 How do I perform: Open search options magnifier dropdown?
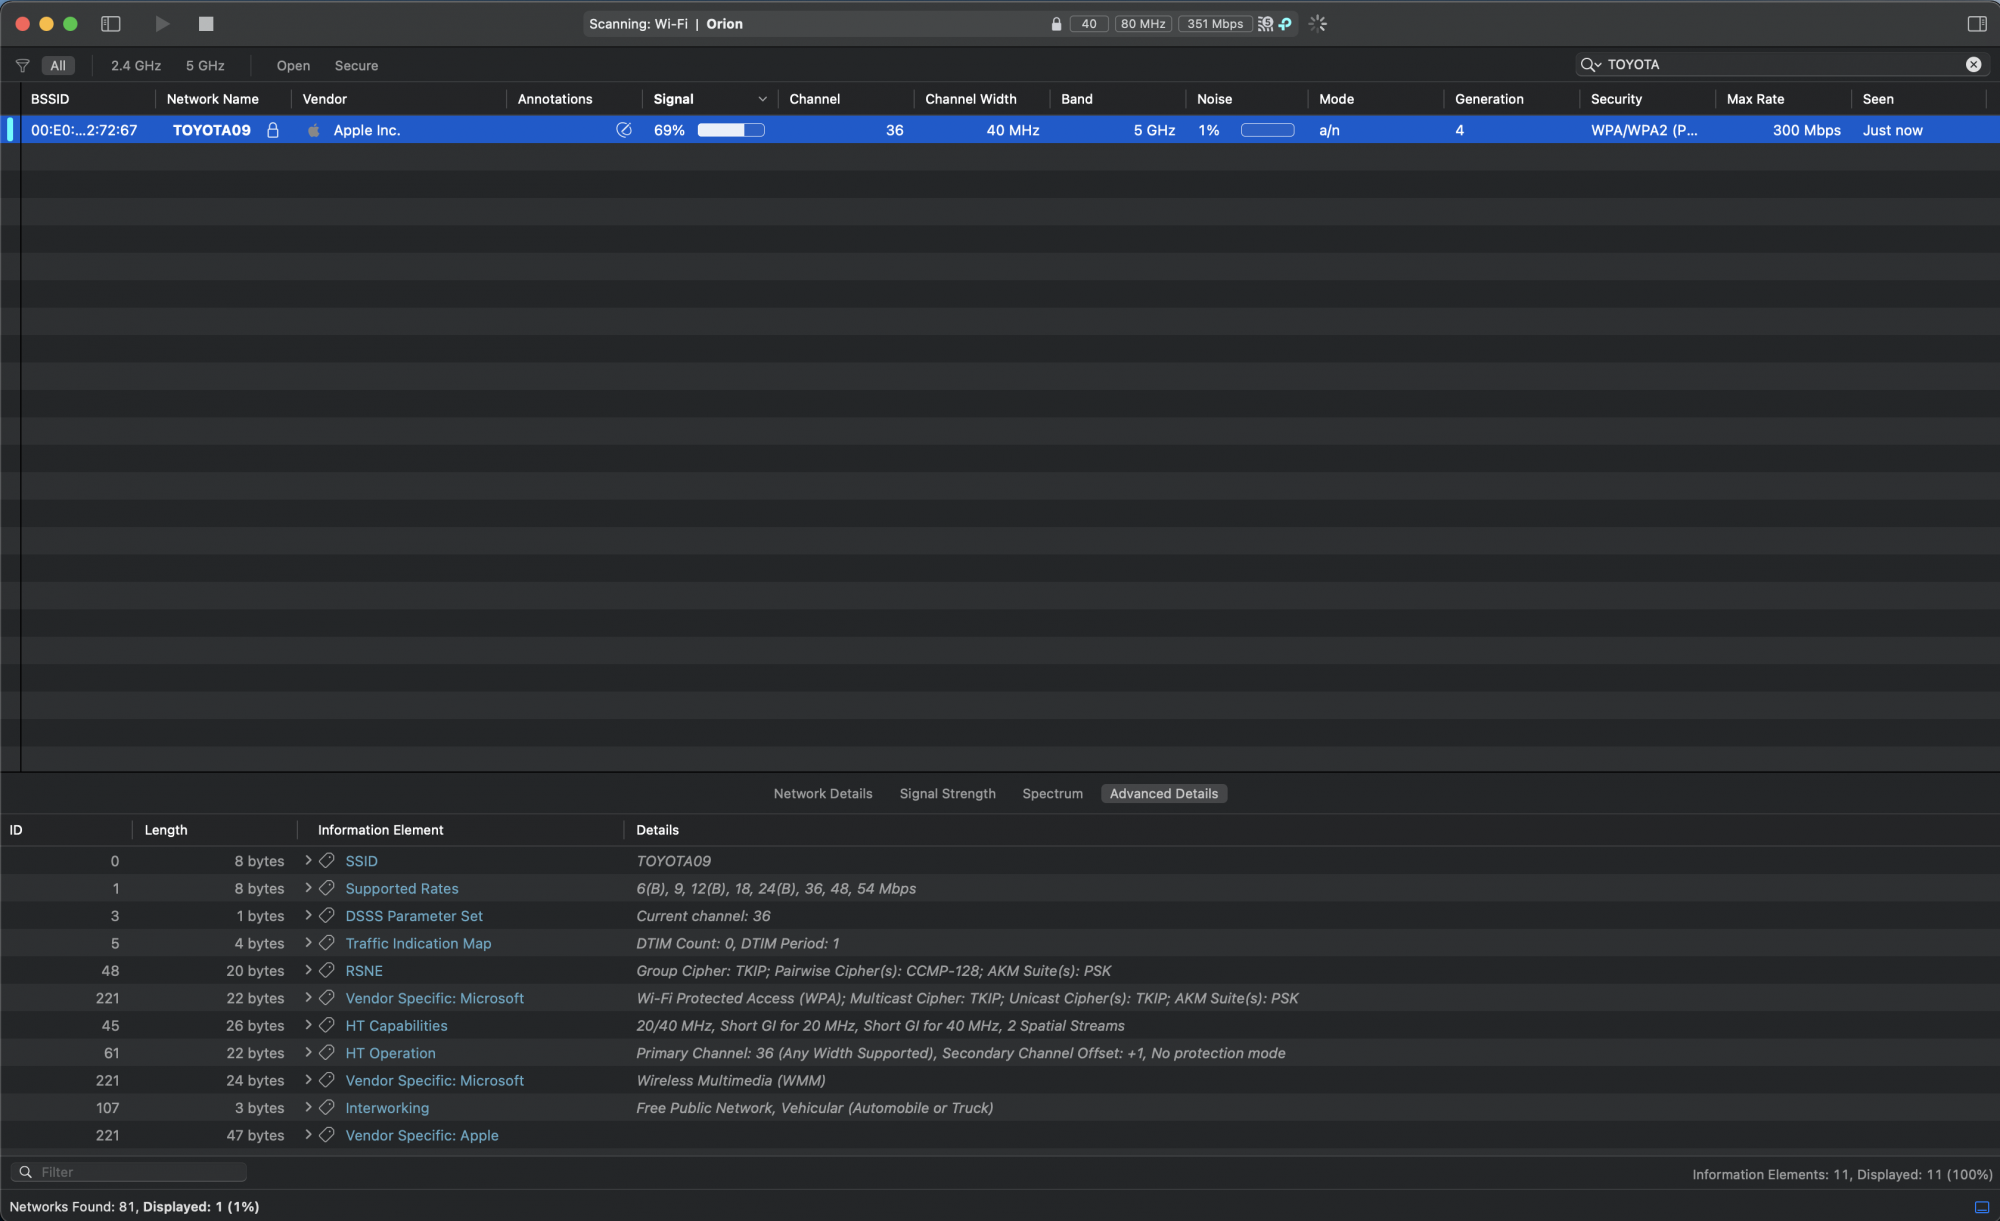coord(1590,65)
